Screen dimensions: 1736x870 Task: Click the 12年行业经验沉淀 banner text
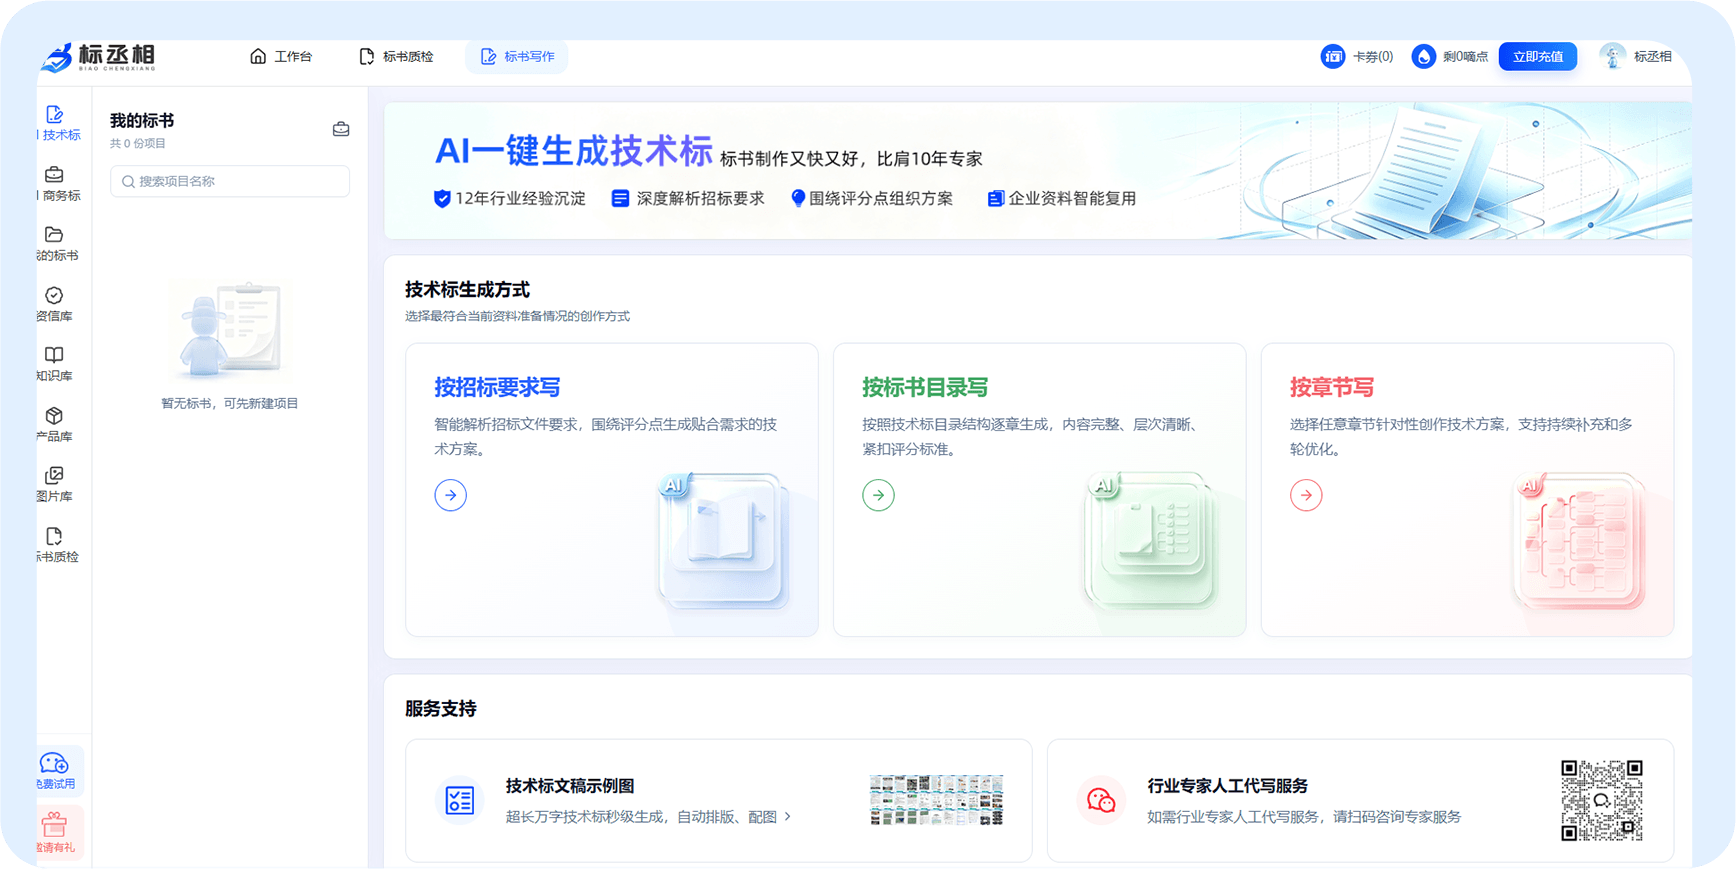pos(520,198)
